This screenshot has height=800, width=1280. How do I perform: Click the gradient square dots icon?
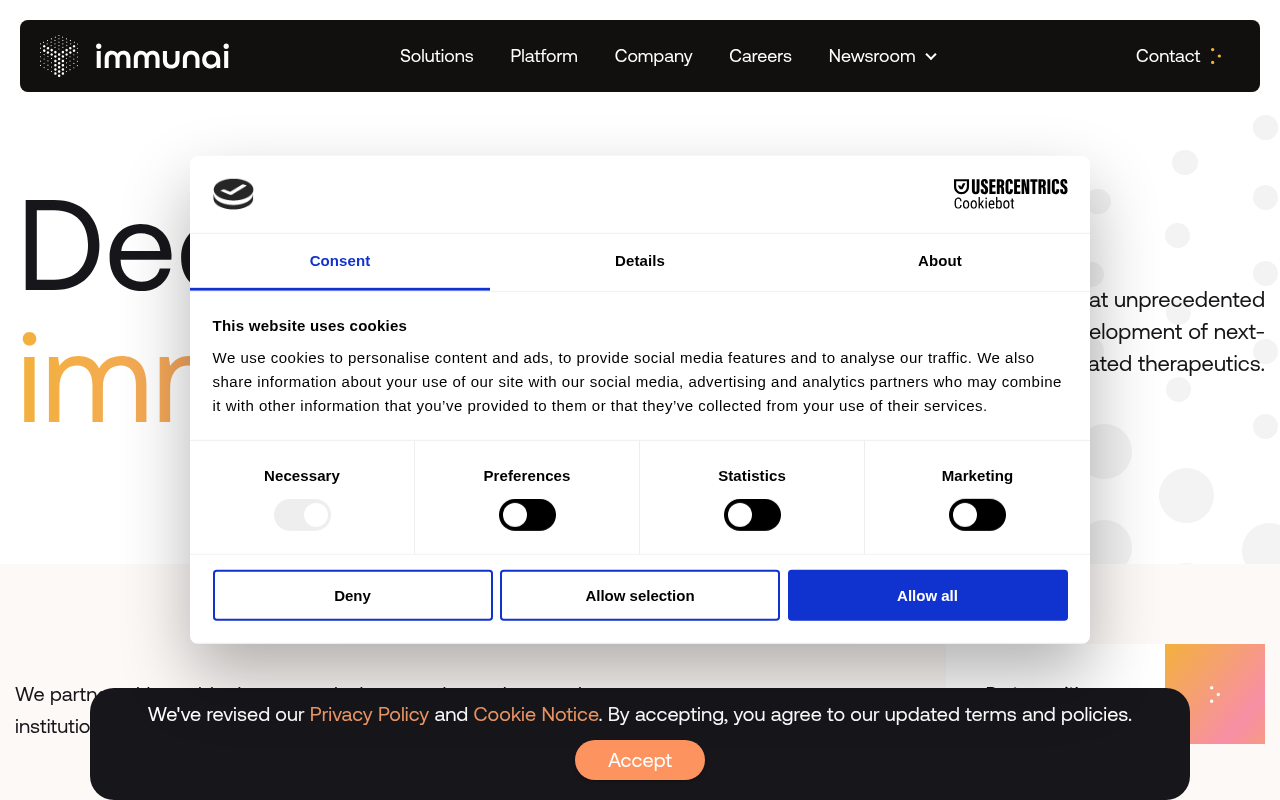[1214, 694]
